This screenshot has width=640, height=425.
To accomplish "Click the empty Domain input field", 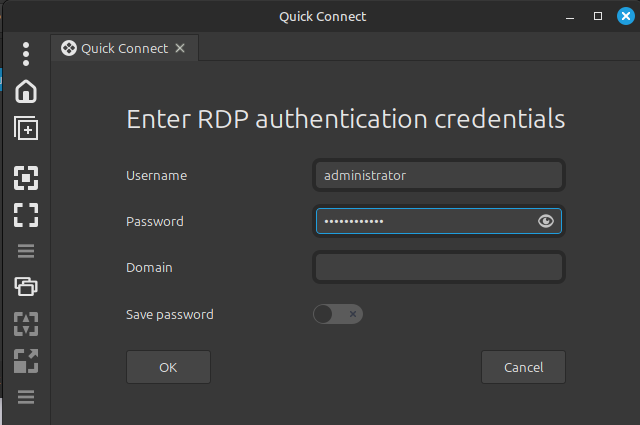I will click(x=439, y=267).
